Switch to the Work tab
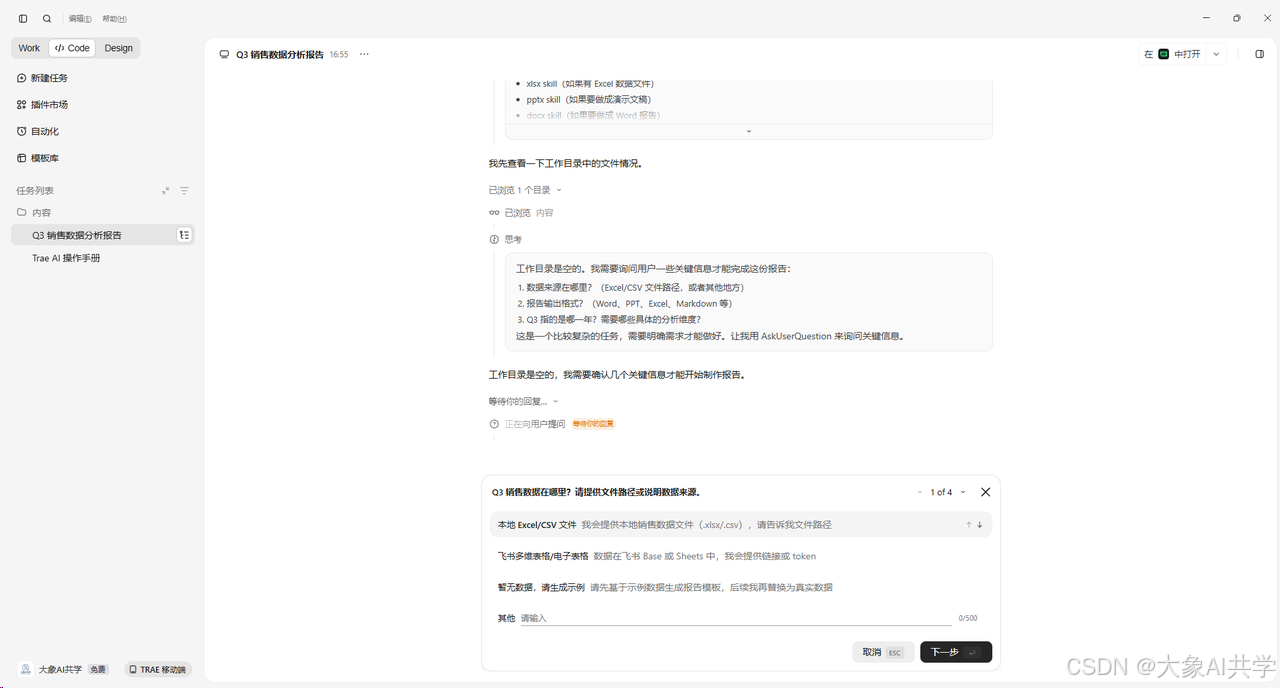Image resolution: width=1280 pixels, height=688 pixels. 29,48
